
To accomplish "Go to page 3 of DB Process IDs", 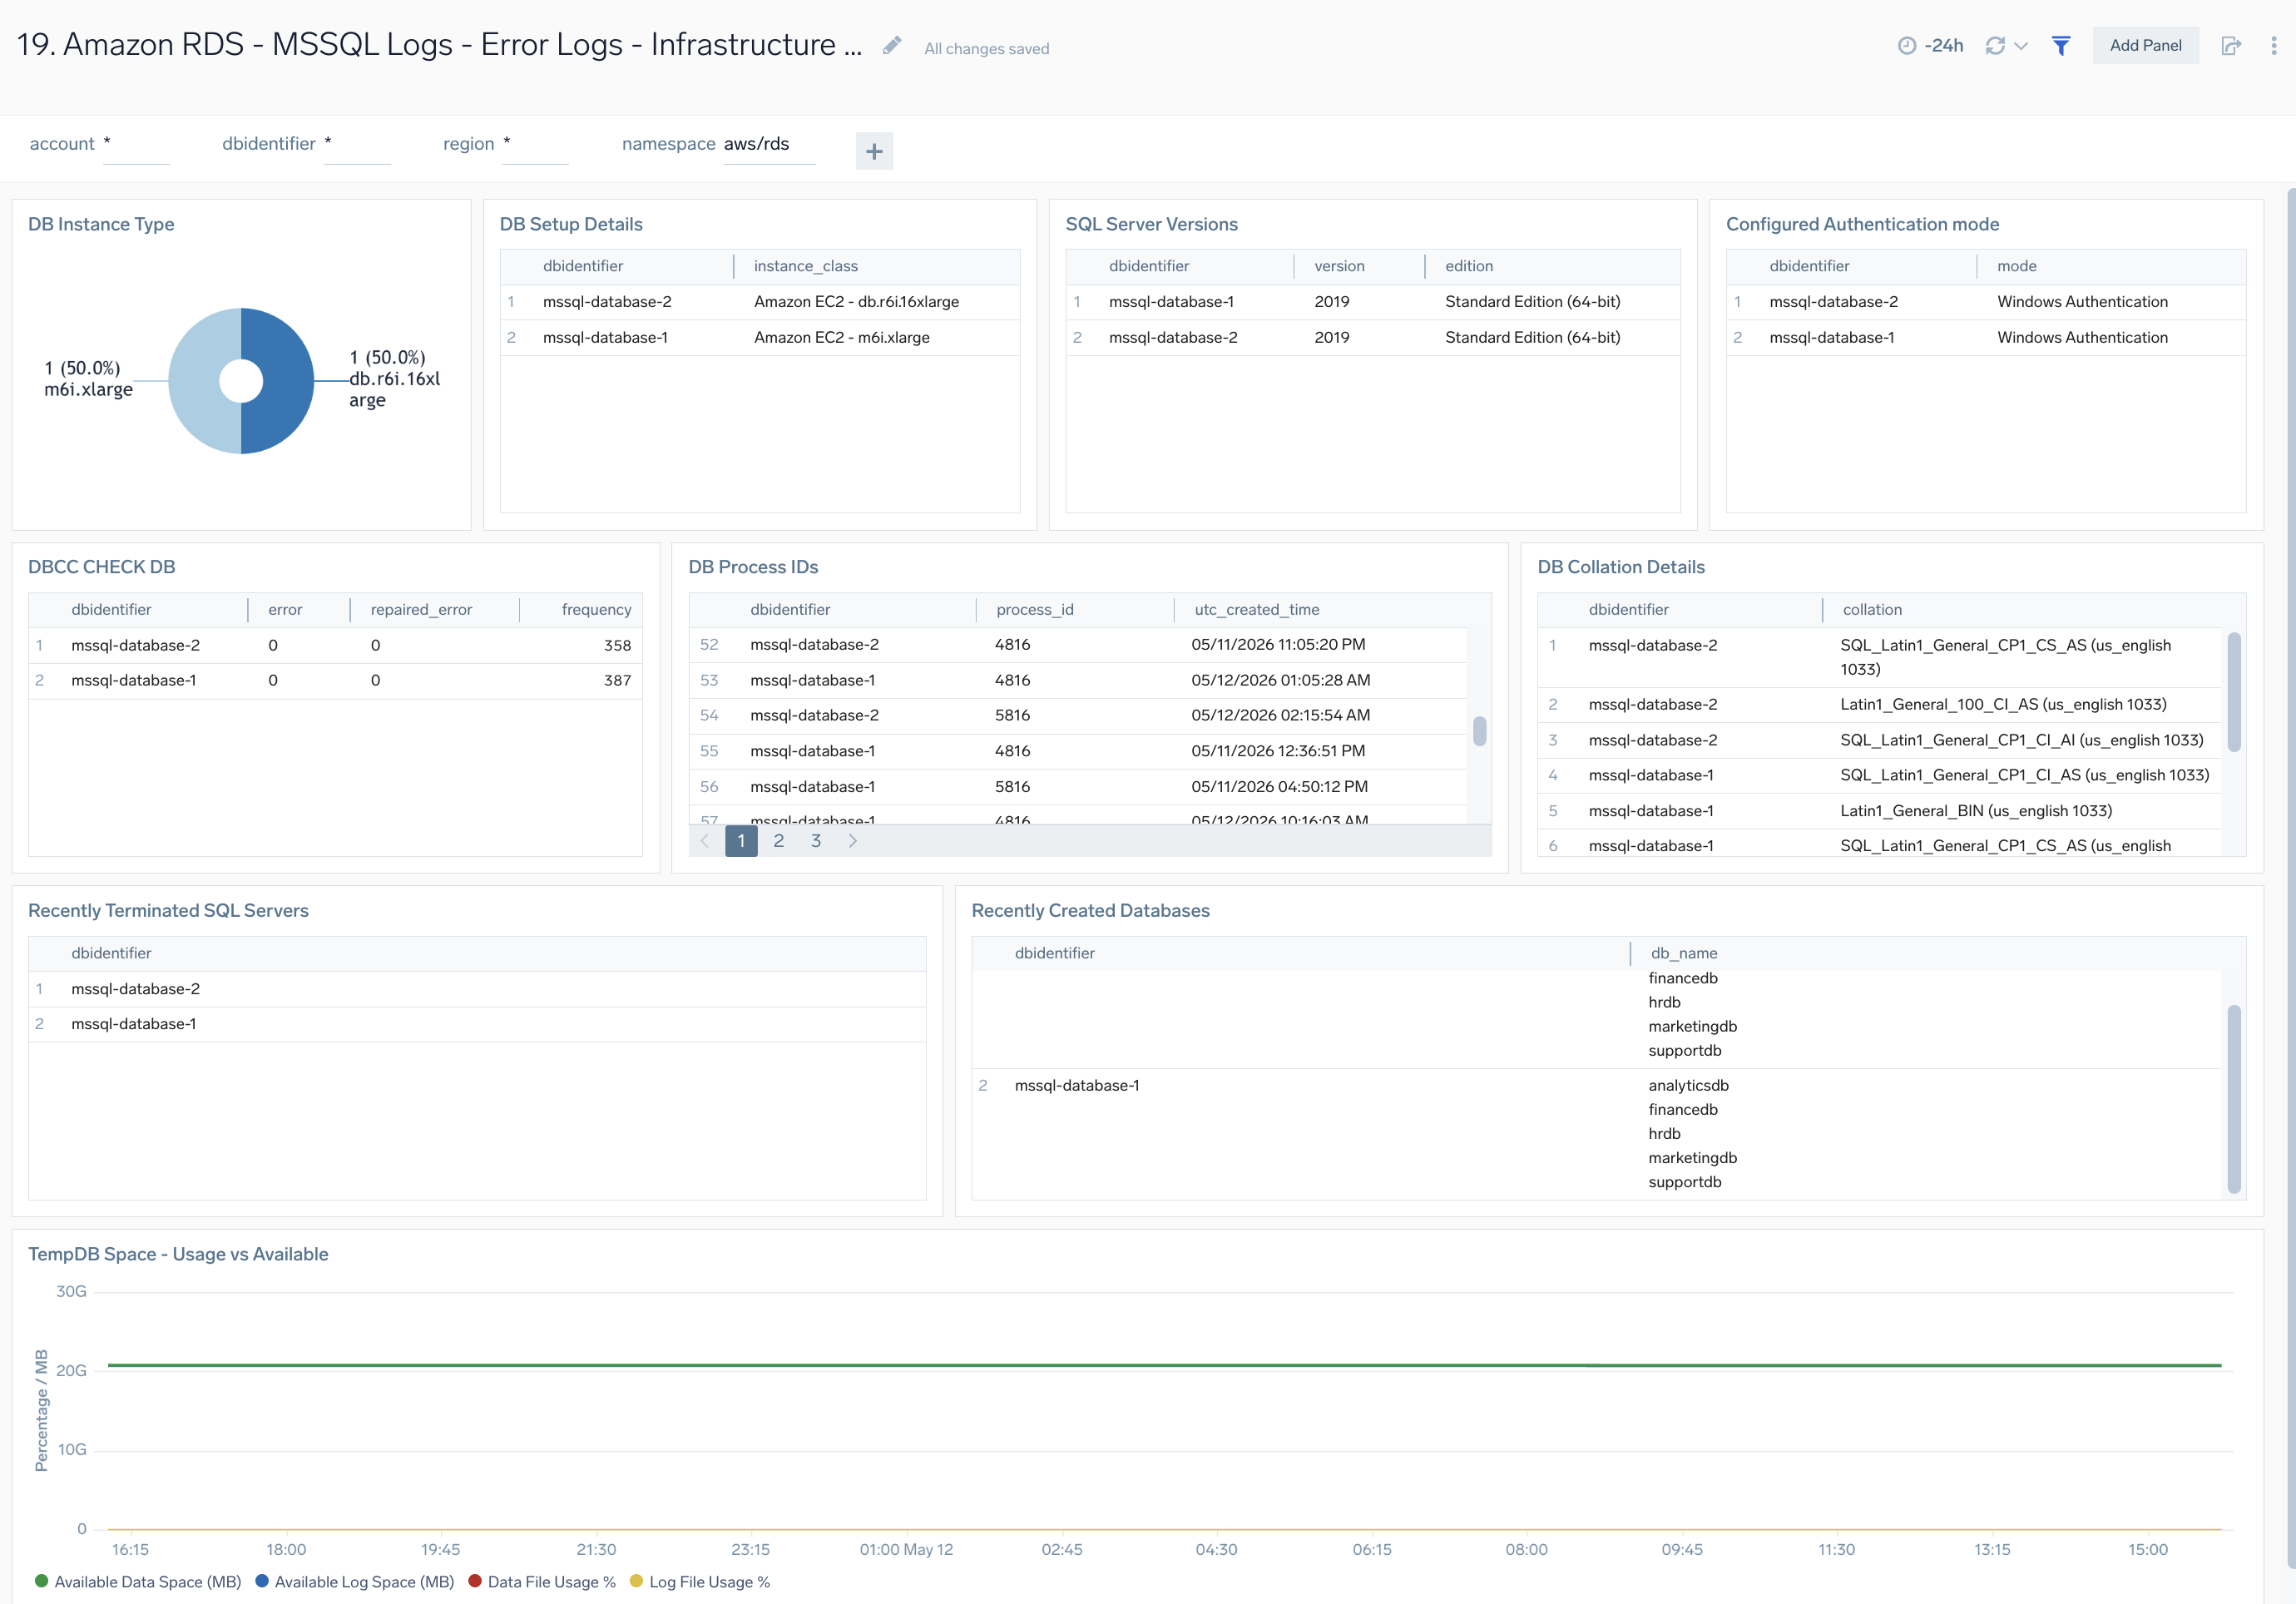I will coord(816,841).
